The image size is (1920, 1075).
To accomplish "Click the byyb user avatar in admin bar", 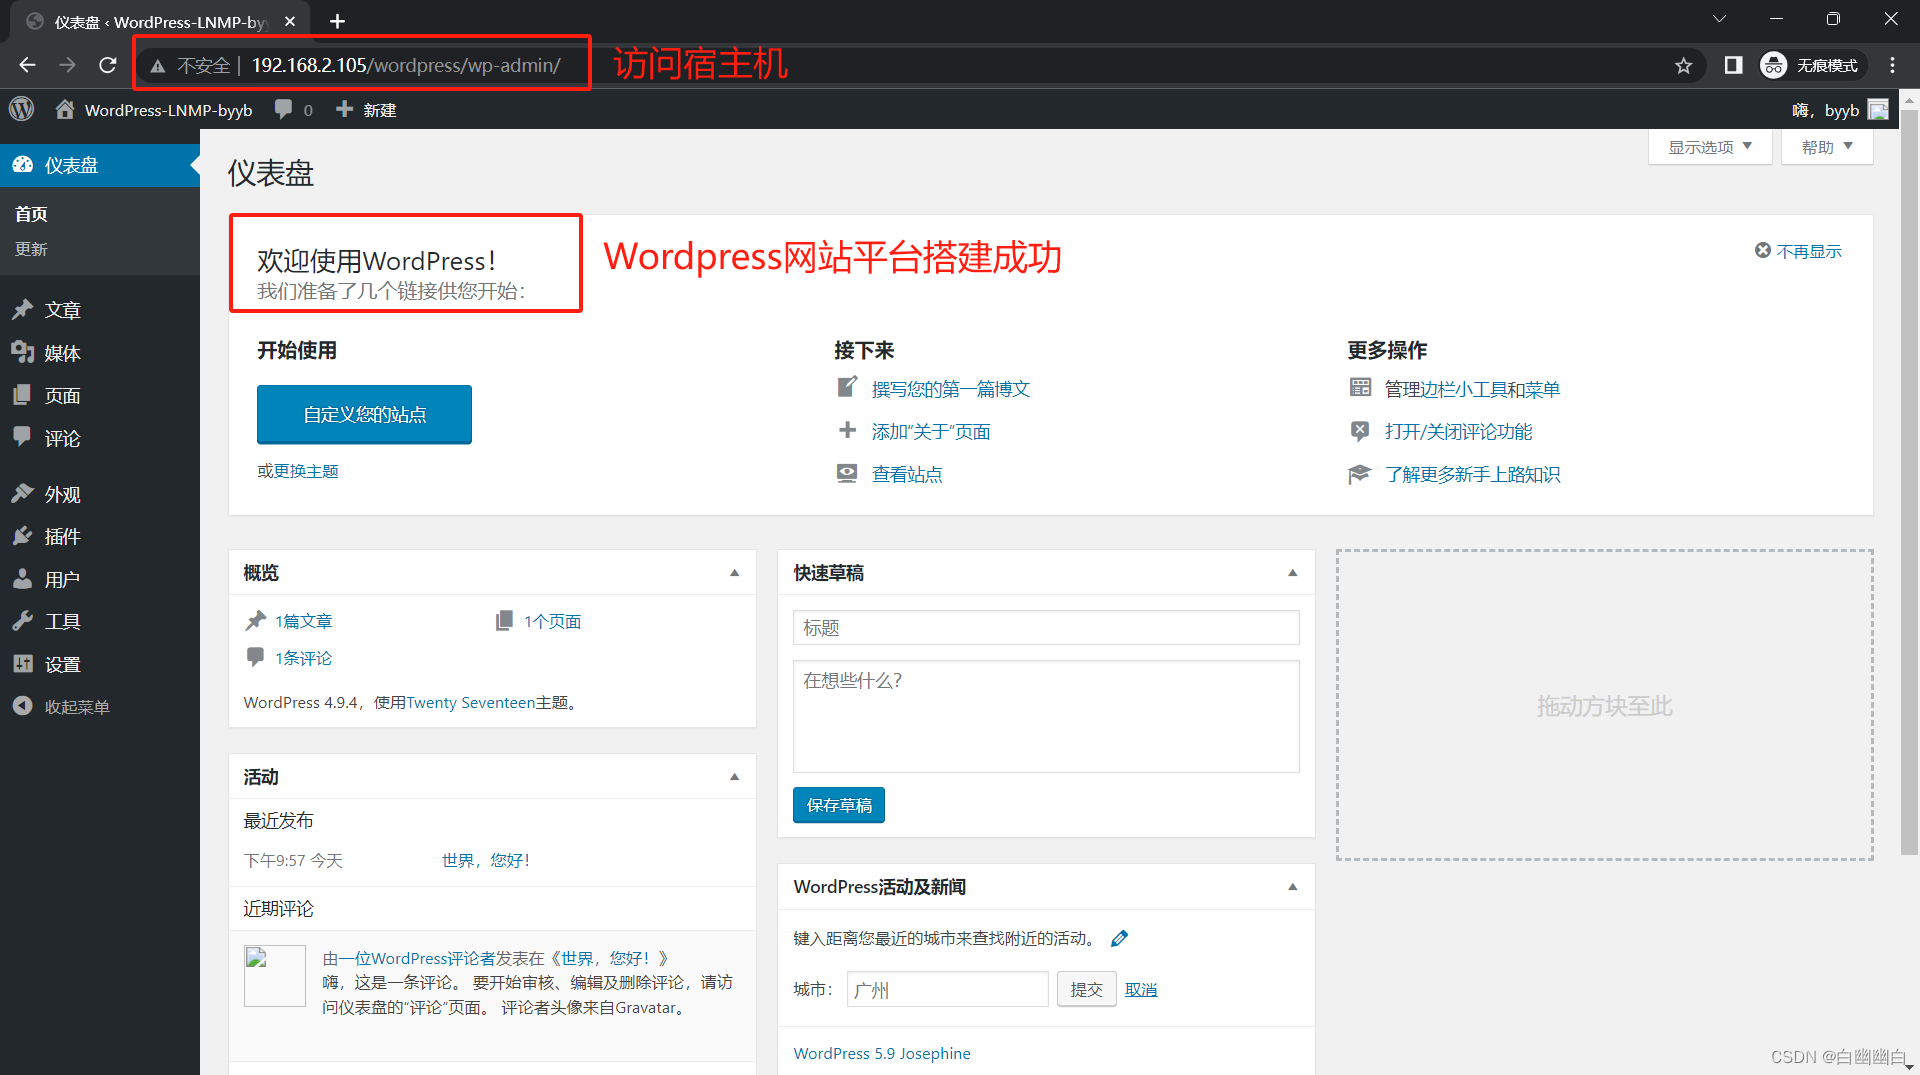I will [1878, 109].
